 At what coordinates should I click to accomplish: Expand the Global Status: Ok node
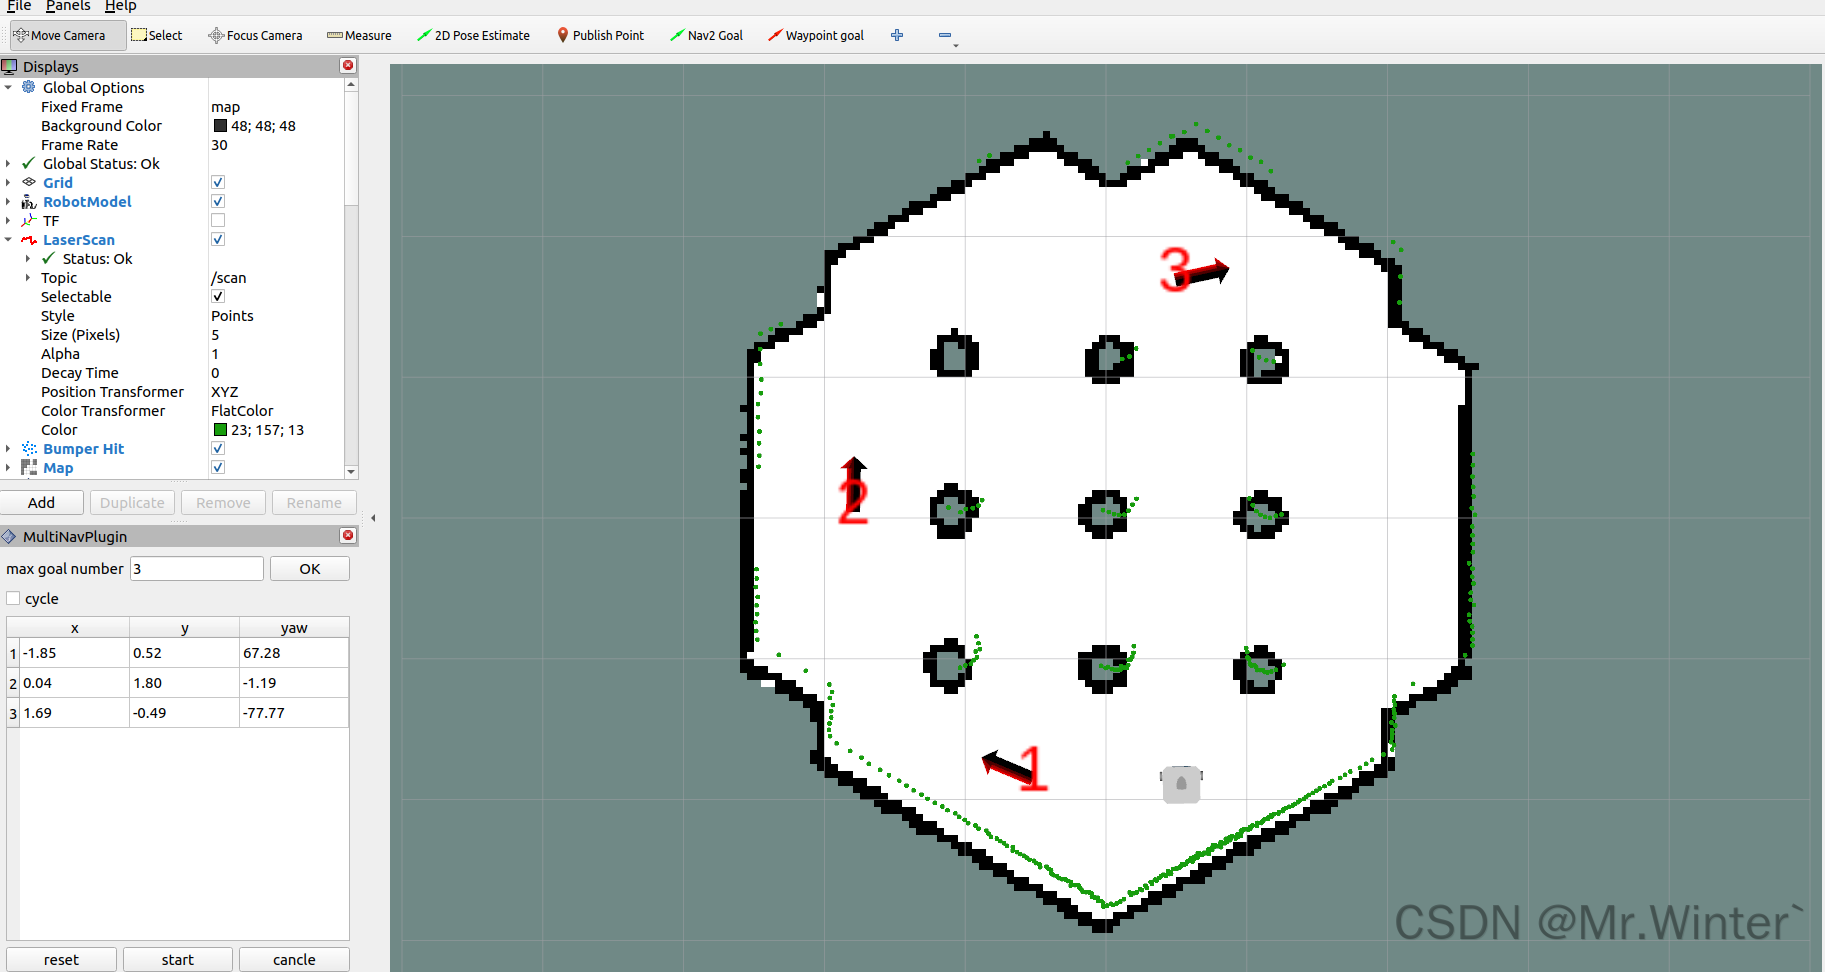tap(8, 163)
